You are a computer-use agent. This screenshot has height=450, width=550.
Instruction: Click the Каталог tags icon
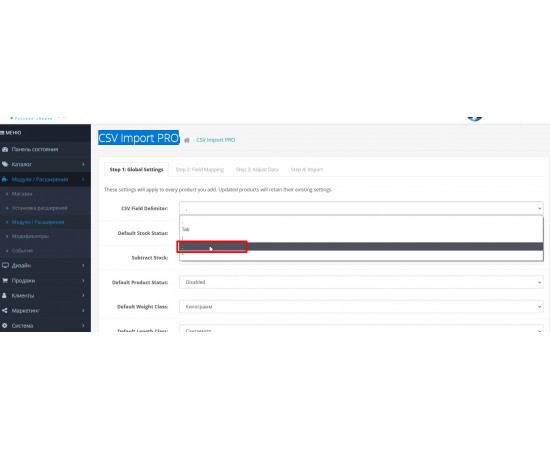pos(5,164)
